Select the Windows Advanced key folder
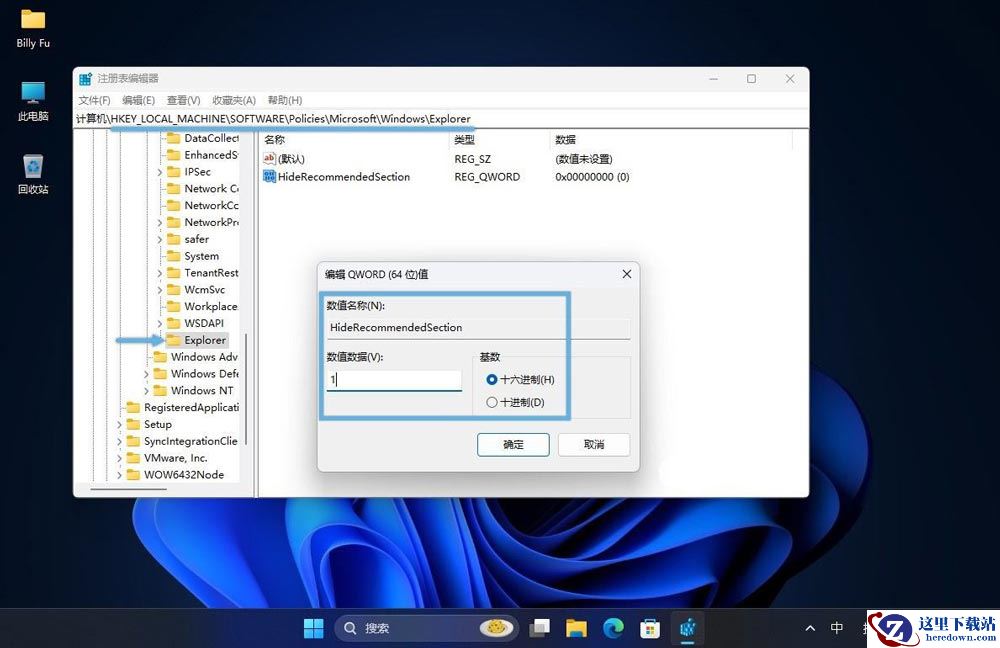The height and width of the screenshot is (648, 1000). pos(196,357)
